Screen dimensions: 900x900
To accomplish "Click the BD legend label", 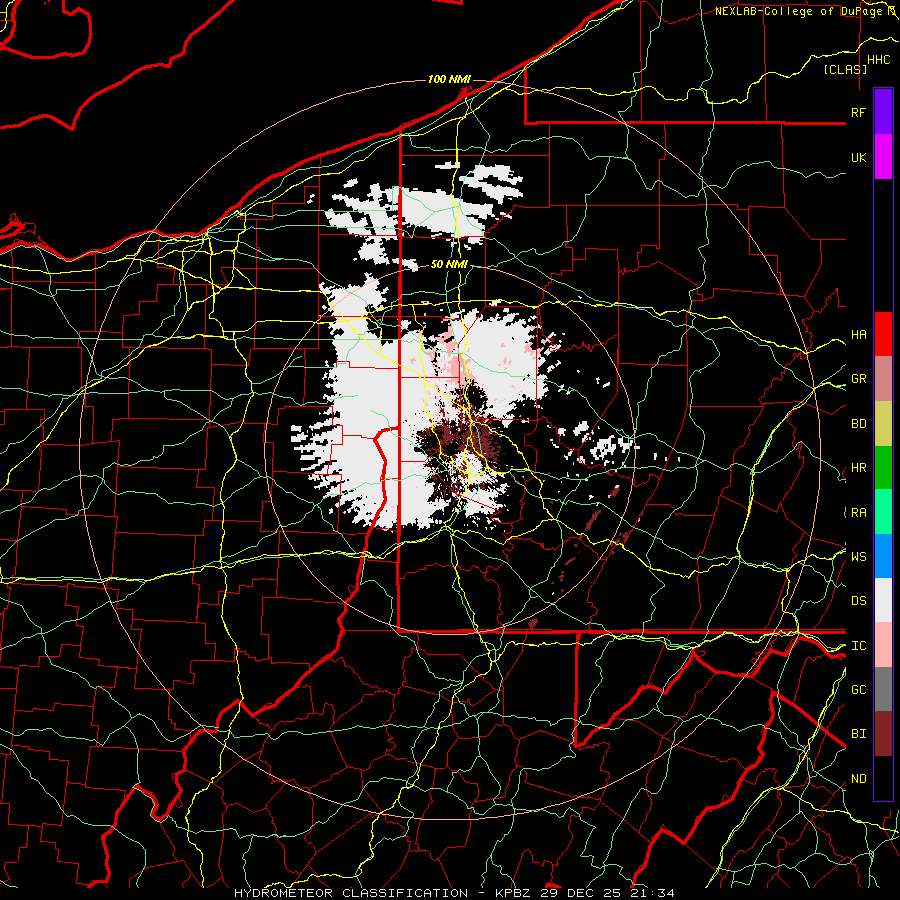I will 859,424.
